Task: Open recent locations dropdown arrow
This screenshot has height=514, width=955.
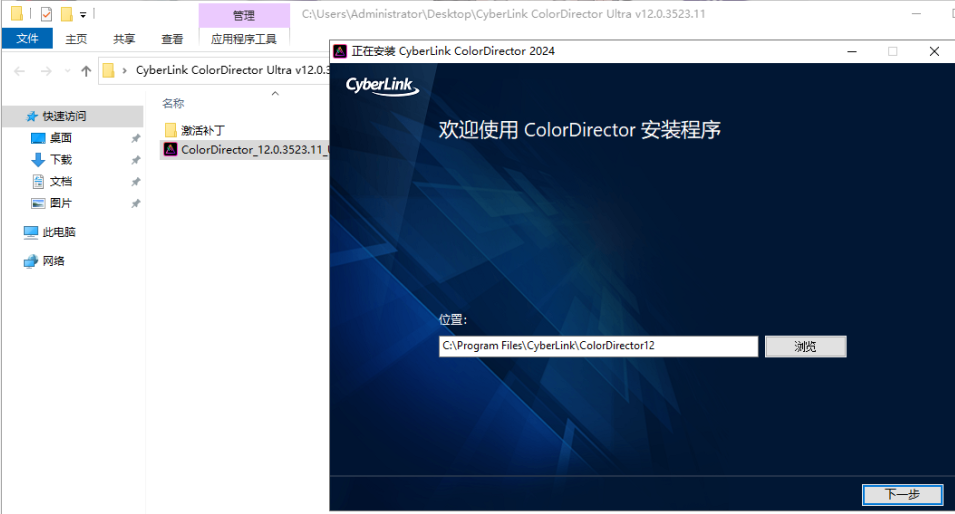Action: 67,71
